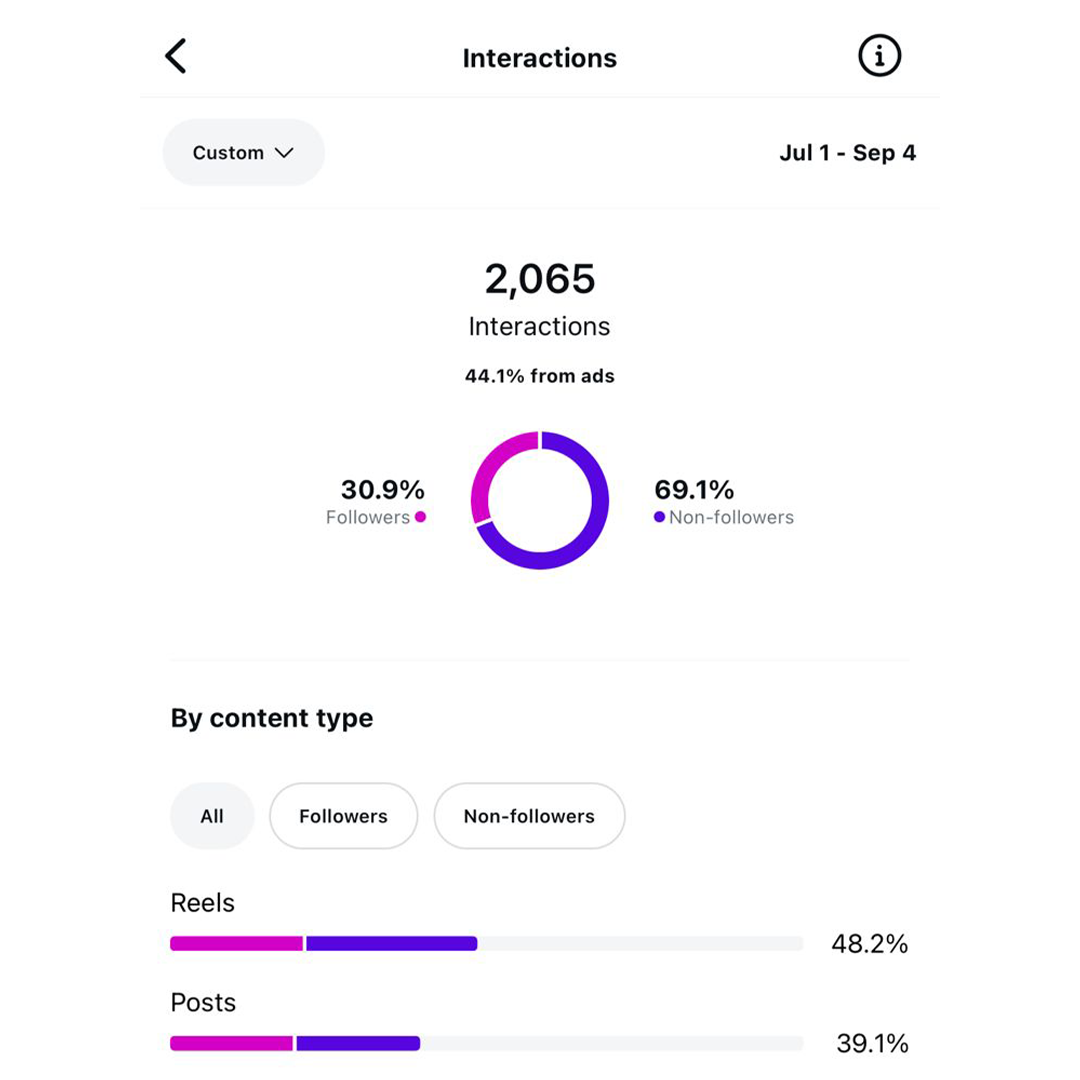
Task: Click the Reels pink followers bar
Action: [x=236, y=943]
